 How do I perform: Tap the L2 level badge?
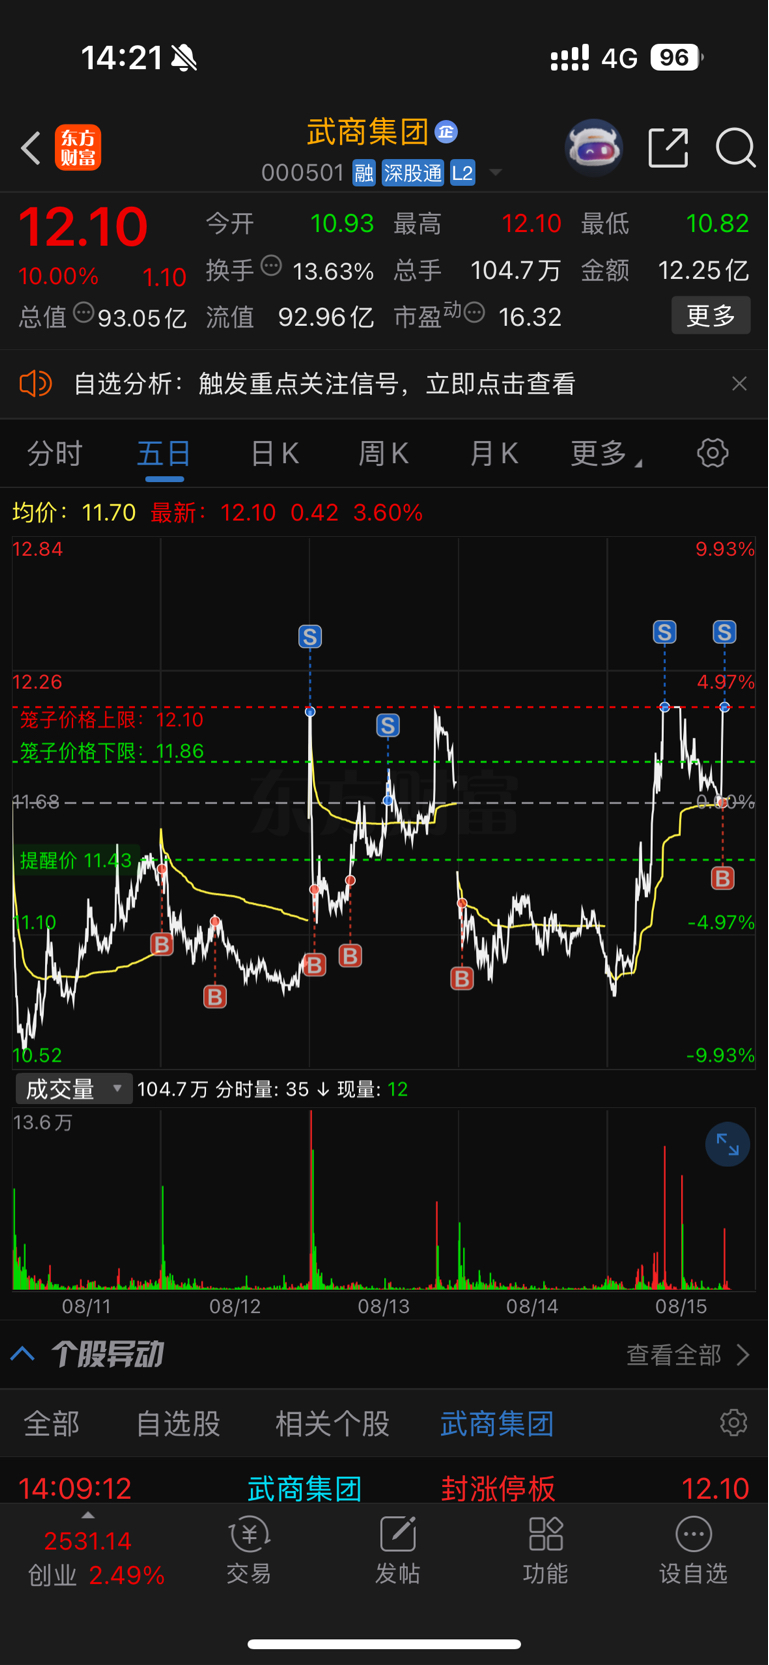462,173
